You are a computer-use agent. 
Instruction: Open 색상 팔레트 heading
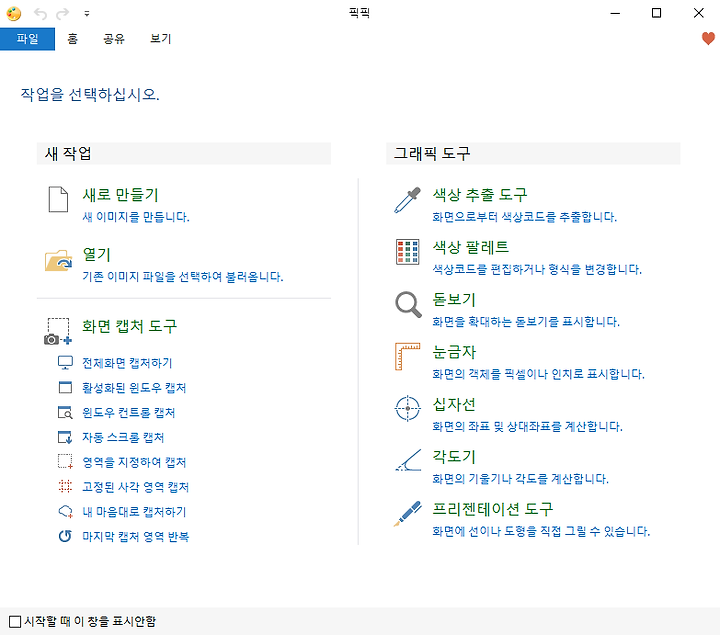click(471, 247)
